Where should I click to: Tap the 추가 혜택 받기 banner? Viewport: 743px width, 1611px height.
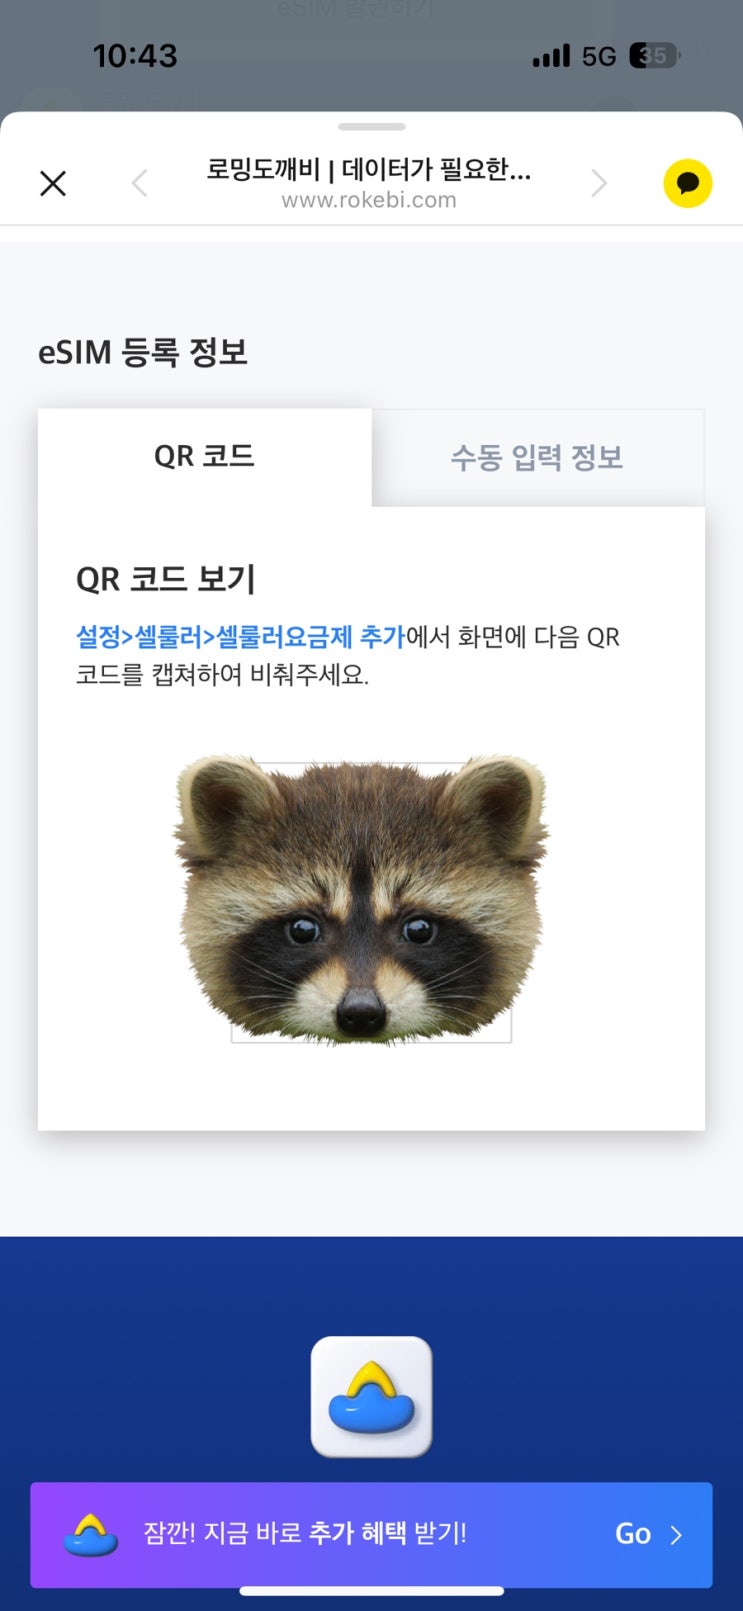pos(371,1535)
